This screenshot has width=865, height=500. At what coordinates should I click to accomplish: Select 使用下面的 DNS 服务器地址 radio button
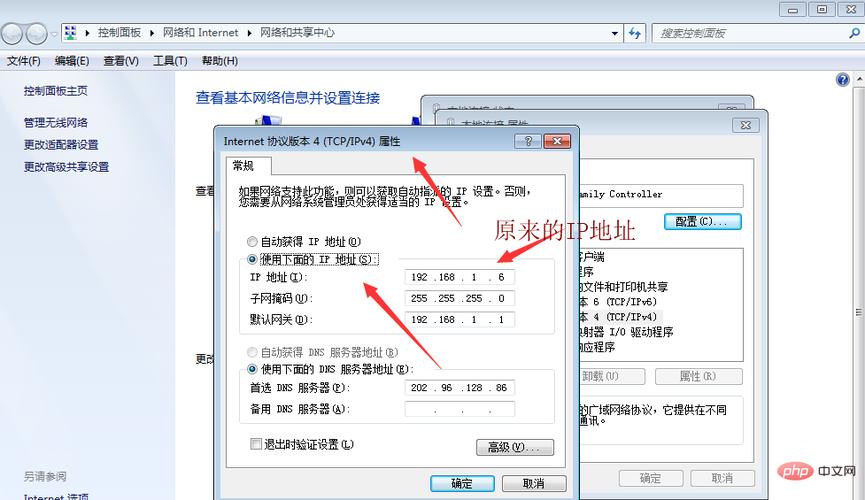251,369
